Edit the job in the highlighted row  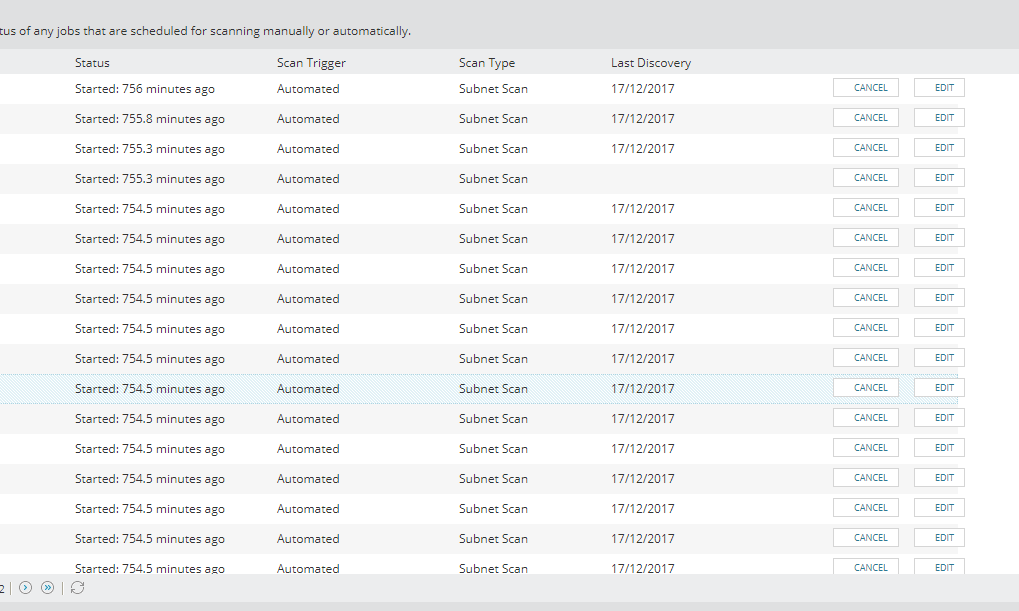point(939,387)
